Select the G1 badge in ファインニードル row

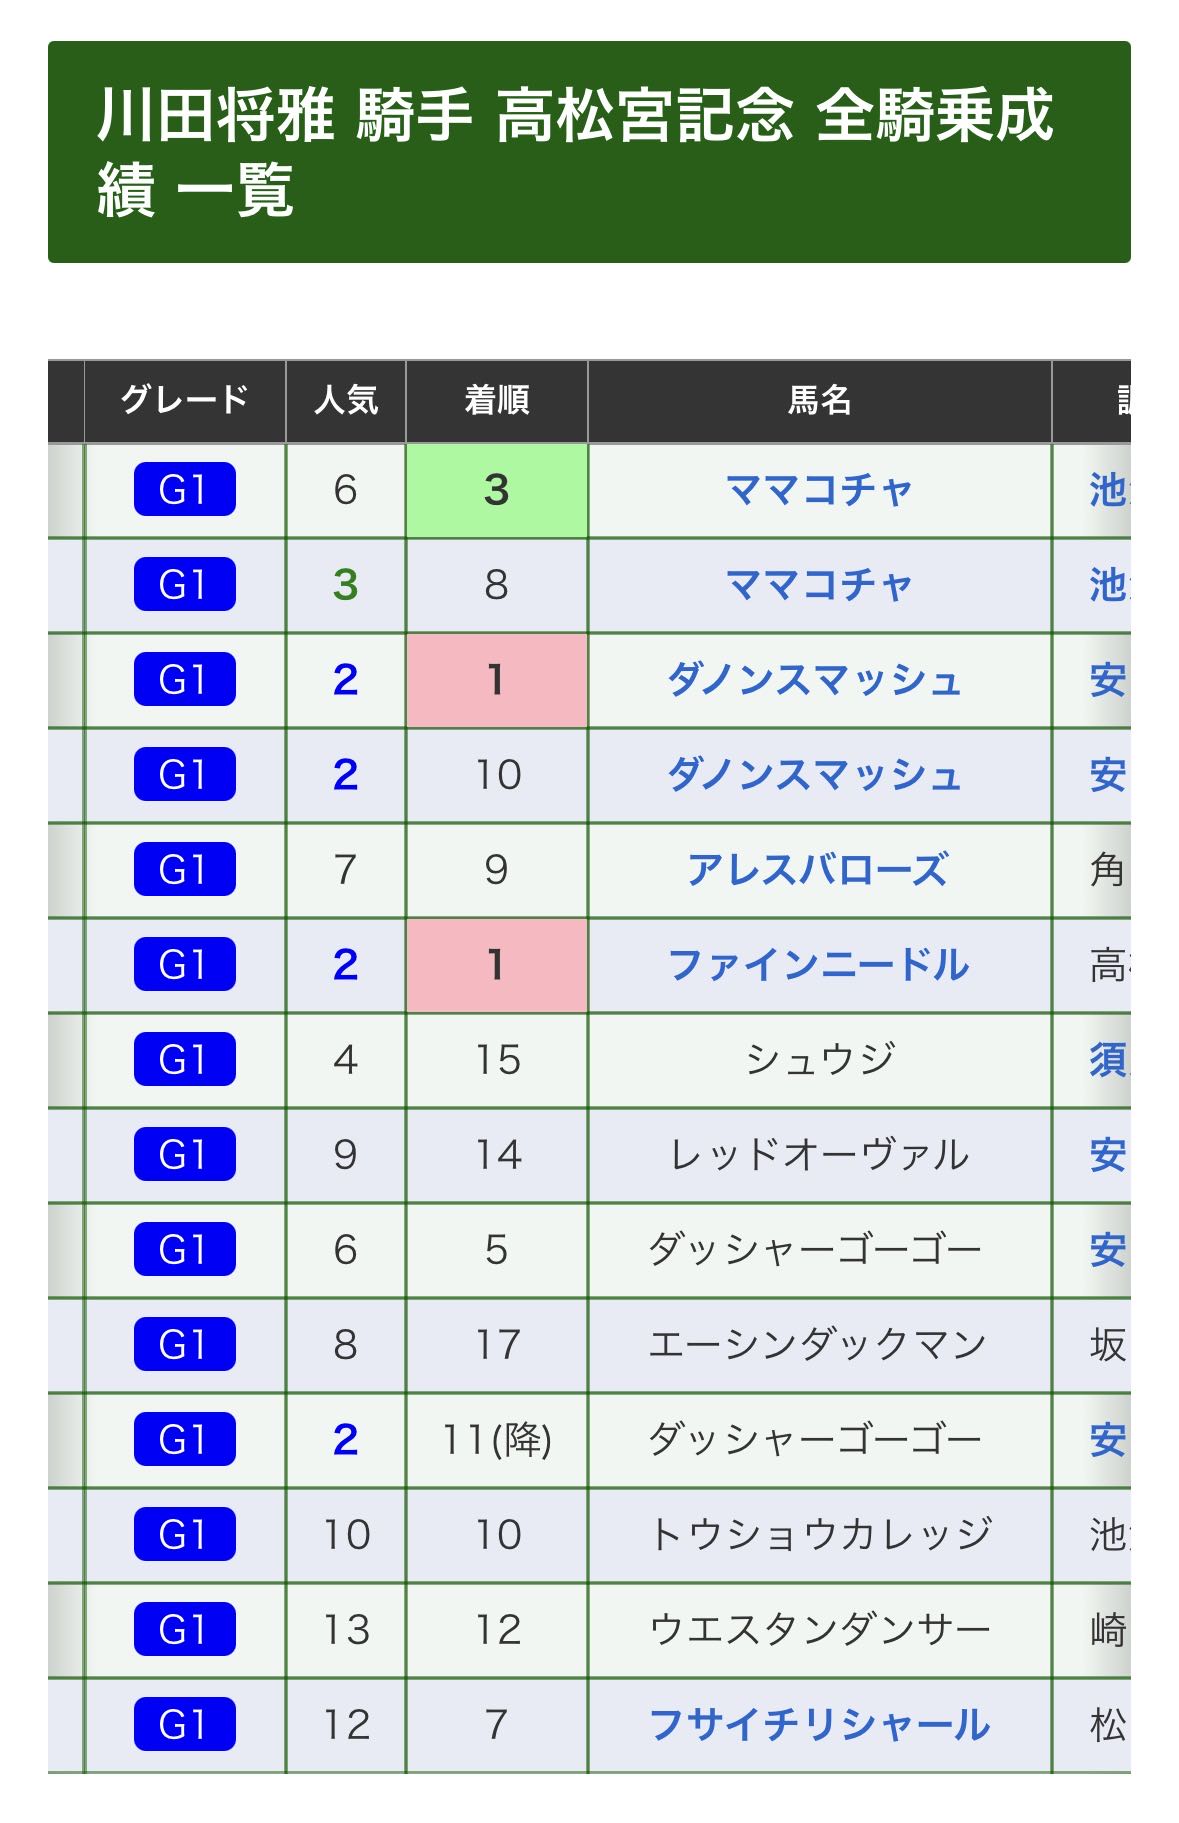pyautogui.click(x=184, y=965)
